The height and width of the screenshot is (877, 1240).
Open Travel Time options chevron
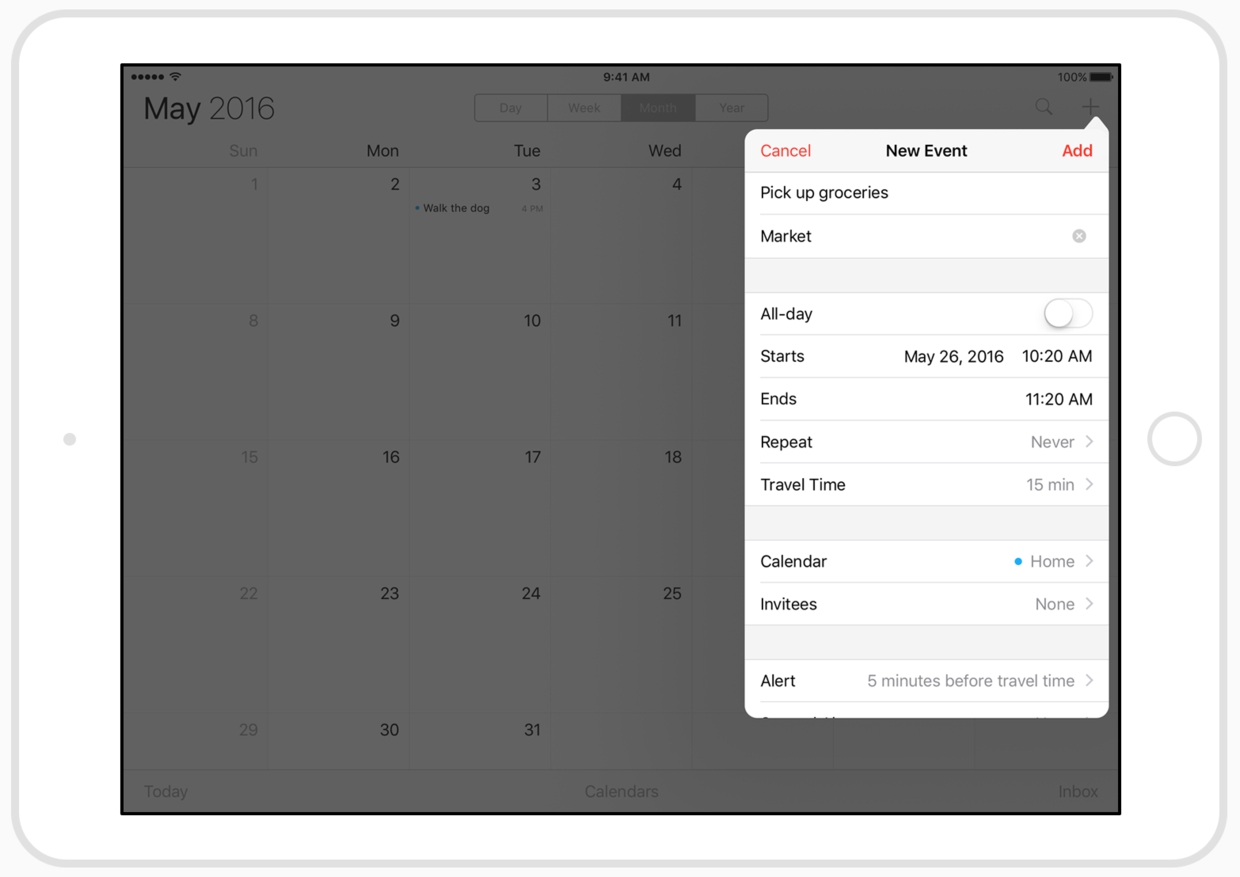(x=1089, y=485)
